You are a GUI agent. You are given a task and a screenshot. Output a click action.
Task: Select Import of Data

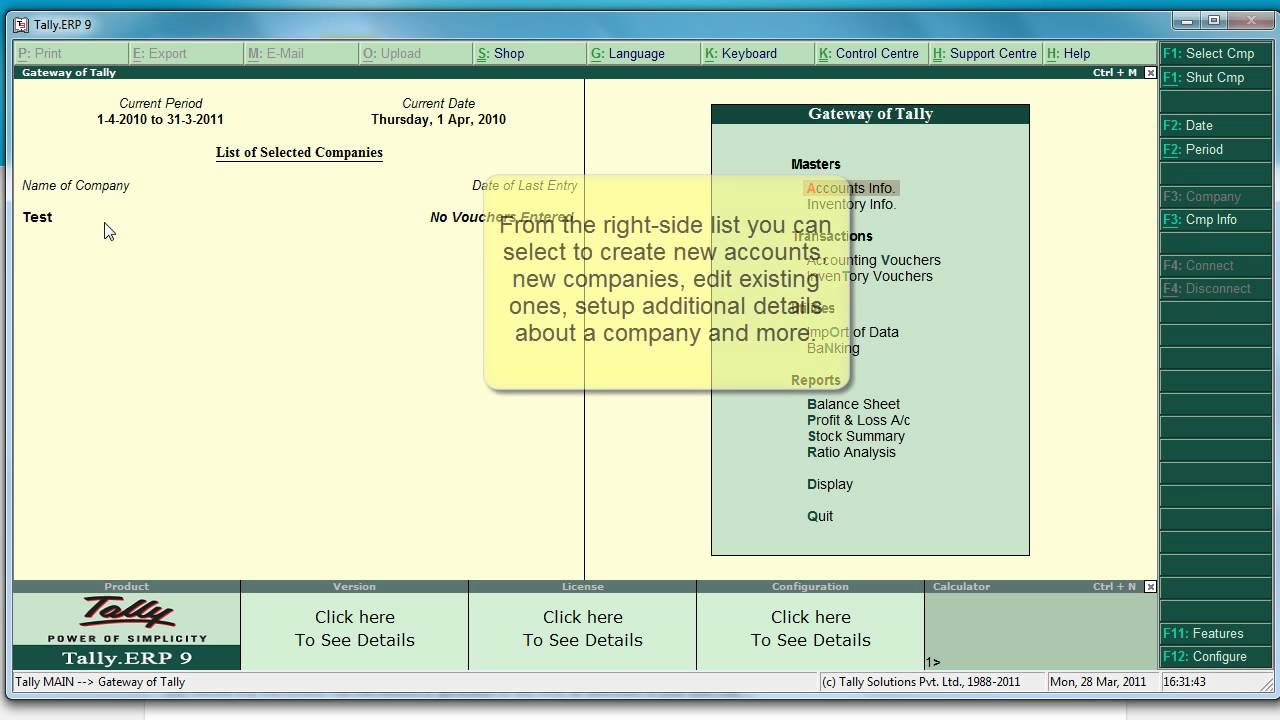[853, 332]
